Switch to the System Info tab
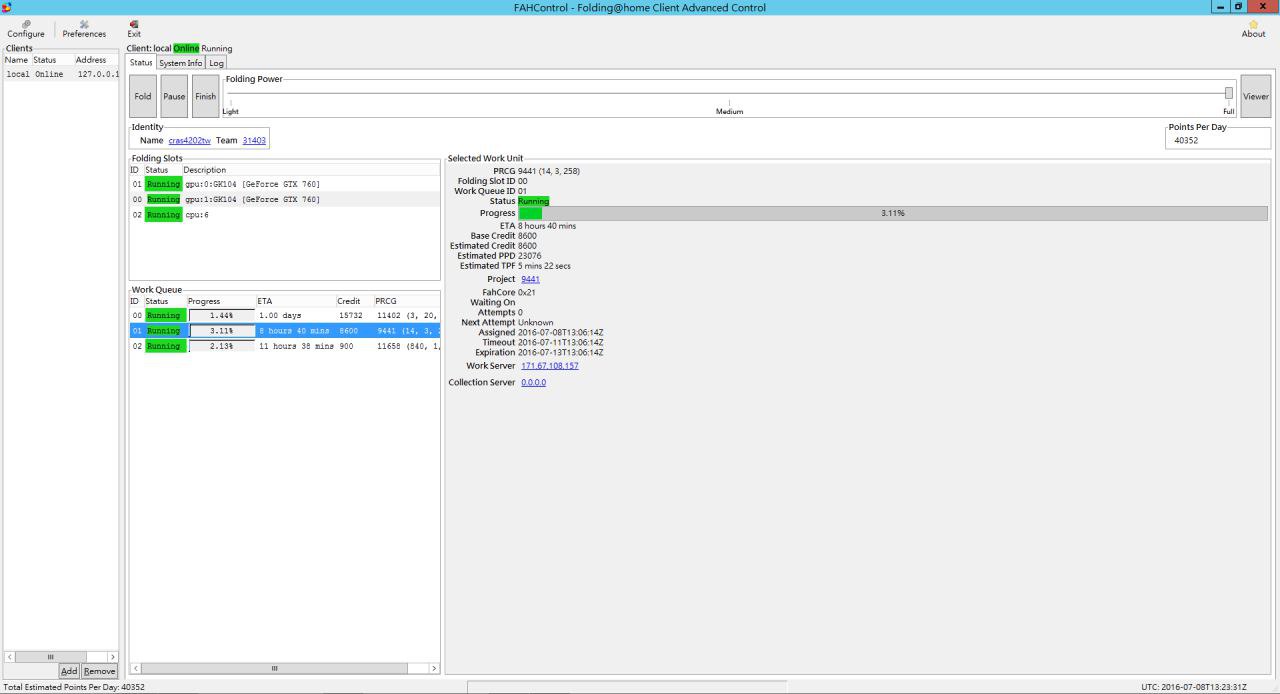 [180, 63]
